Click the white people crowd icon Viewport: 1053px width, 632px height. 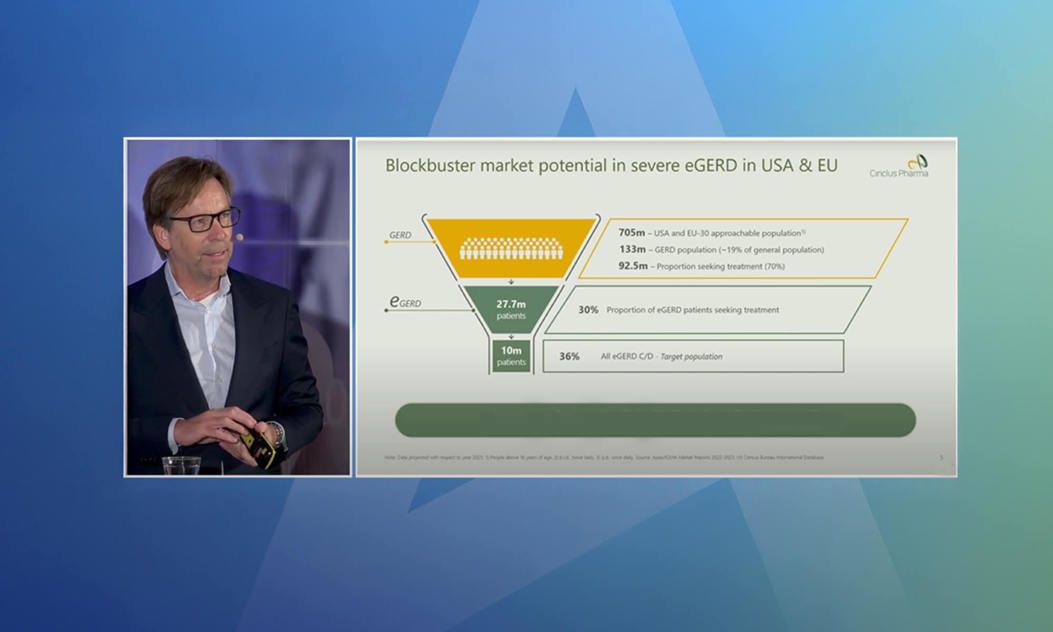coord(511,248)
